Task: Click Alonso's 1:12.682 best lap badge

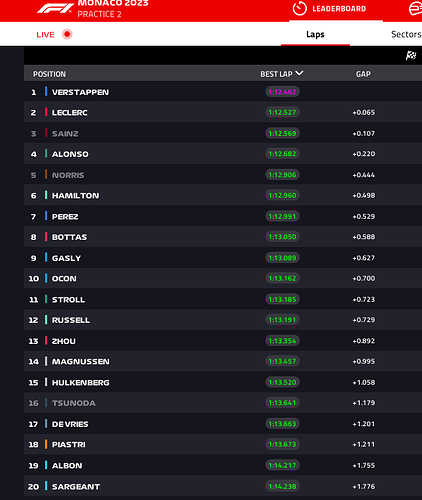Action: click(282, 154)
